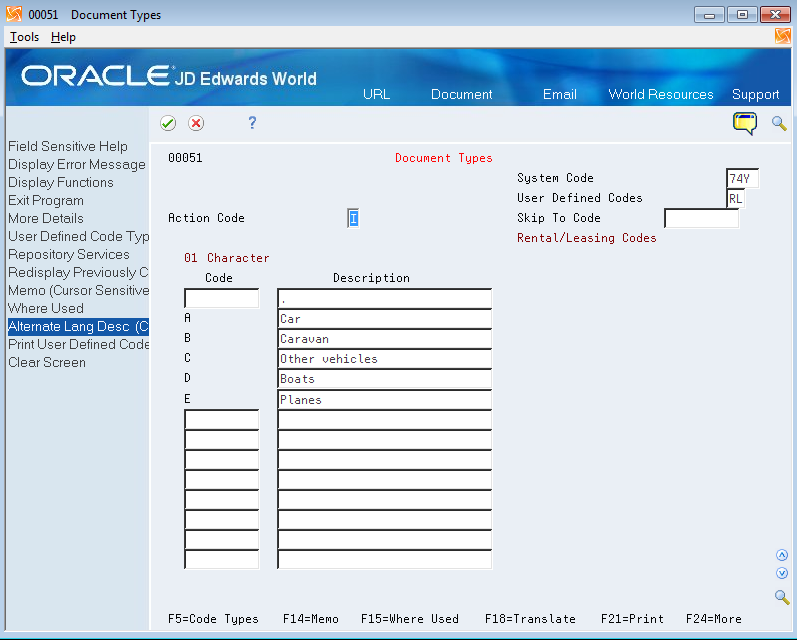Open the yellow chat bubble icon
Viewport: 797px width, 640px height.
[745, 123]
